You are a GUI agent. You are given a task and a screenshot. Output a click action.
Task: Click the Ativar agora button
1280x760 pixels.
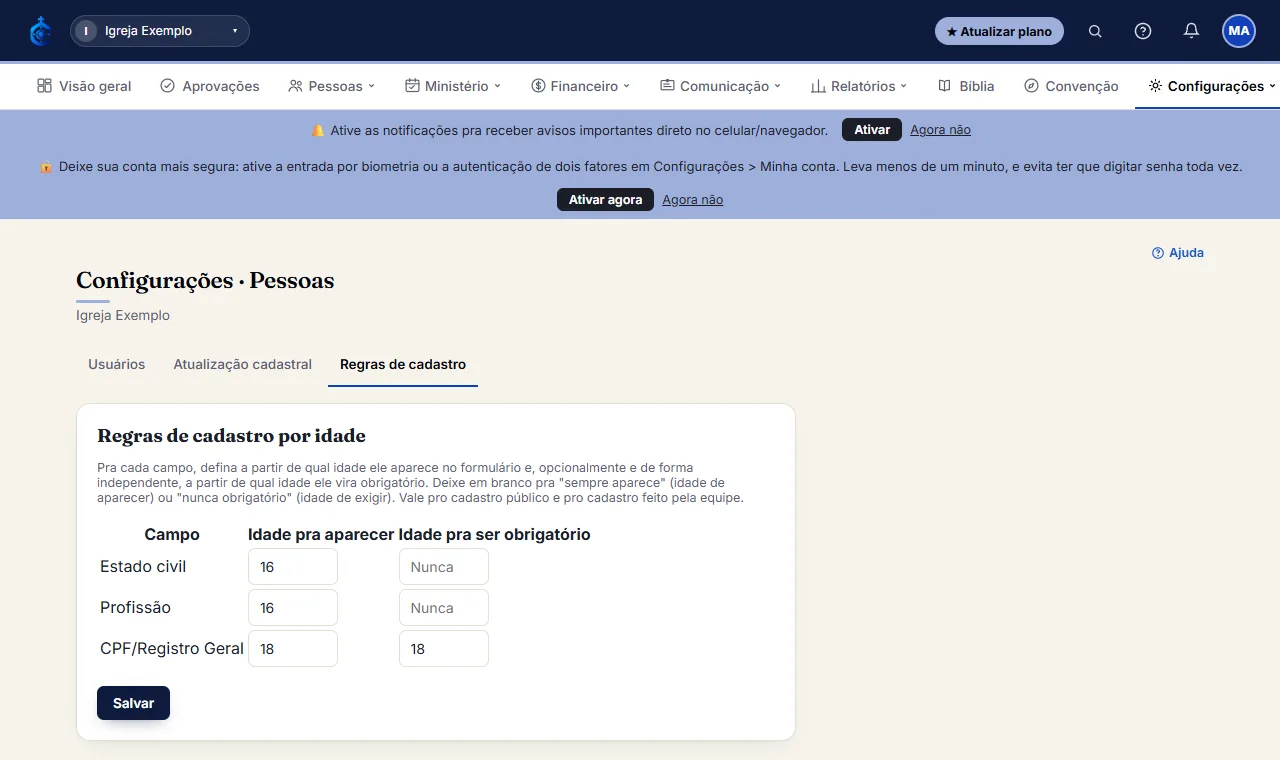(x=605, y=200)
